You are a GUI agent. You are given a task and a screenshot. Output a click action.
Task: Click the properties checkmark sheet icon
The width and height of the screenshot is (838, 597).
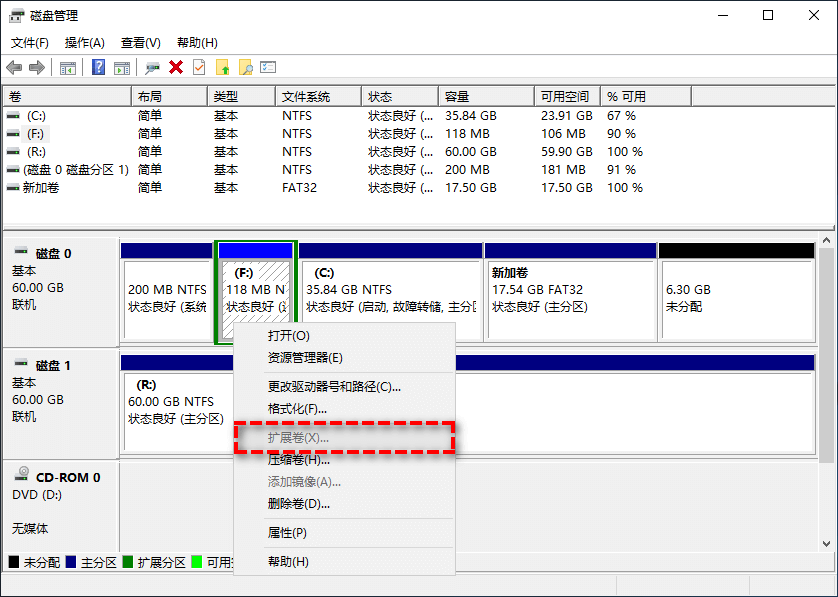[199, 67]
